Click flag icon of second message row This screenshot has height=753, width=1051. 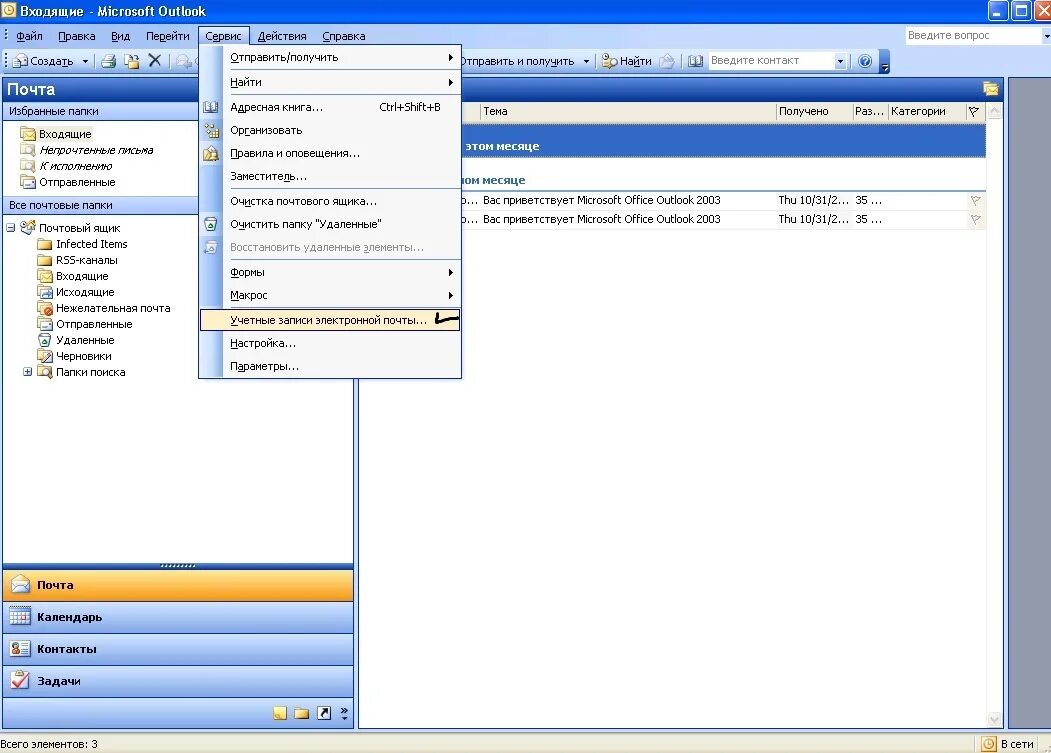click(x=975, y=219)
